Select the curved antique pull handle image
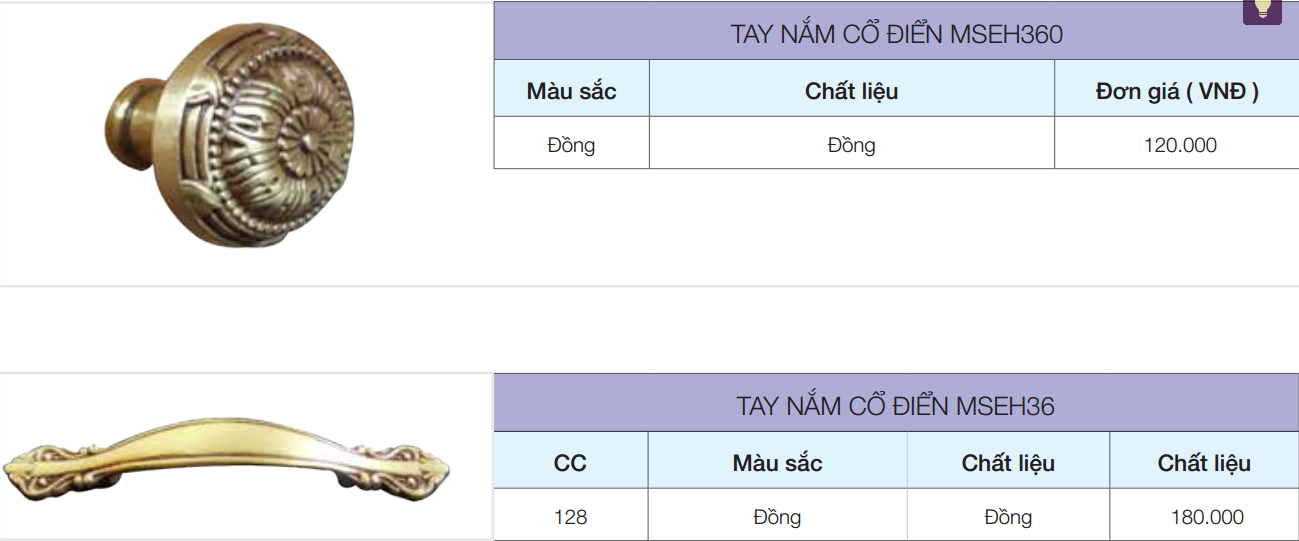Viewport: 1299px width, 541px height. pyautogui.click(x=226, y=459)
